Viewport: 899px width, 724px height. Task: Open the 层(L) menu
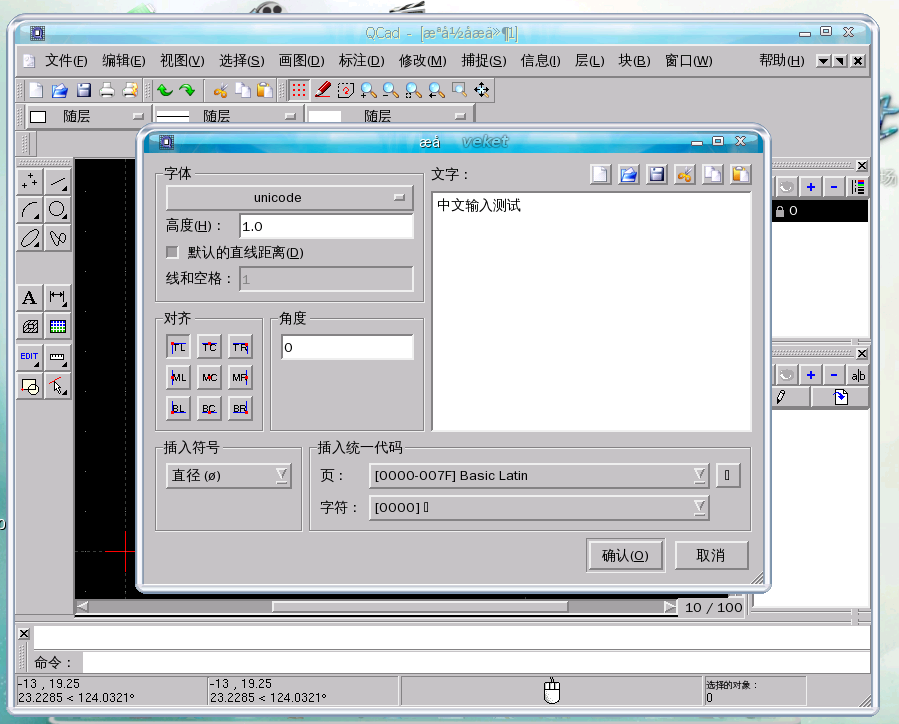[x=589, y=61]
